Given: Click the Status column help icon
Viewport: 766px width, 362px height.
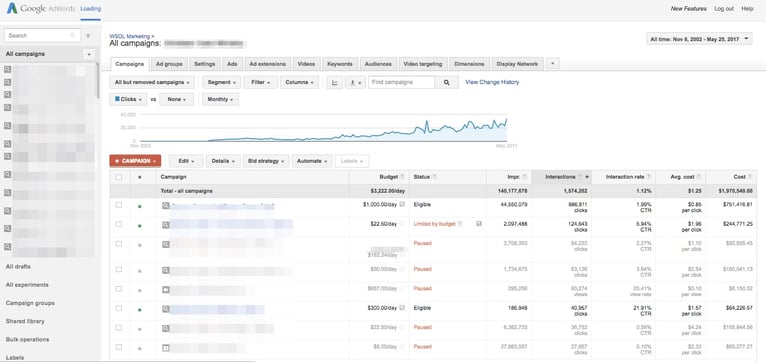Looking at the screenshot, I should (434, 177).
